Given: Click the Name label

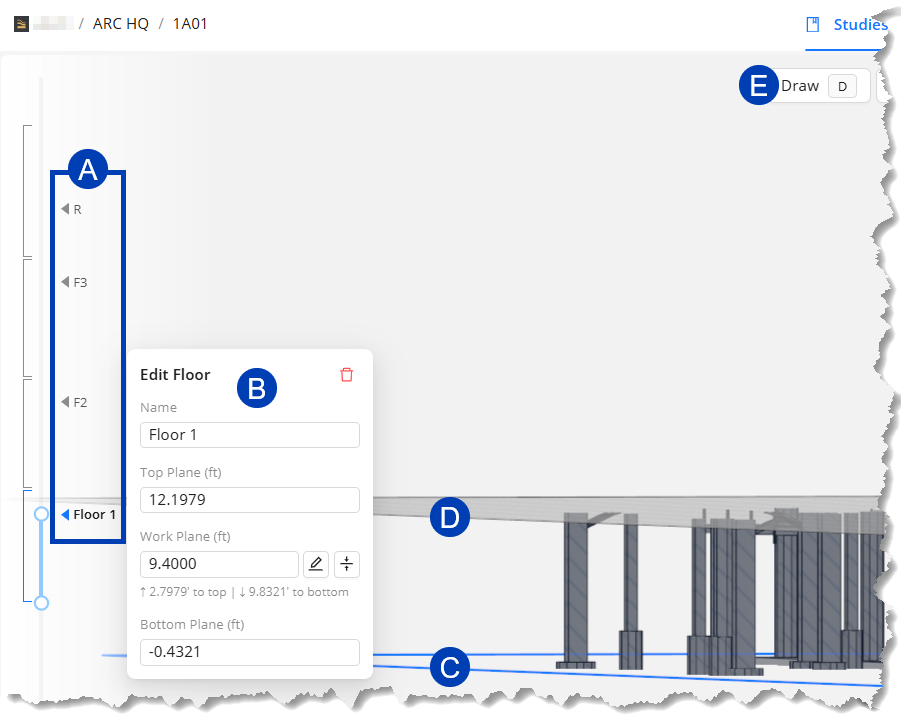Looking at the screenshot, I should pyautogui.click(x=159, y=408).
